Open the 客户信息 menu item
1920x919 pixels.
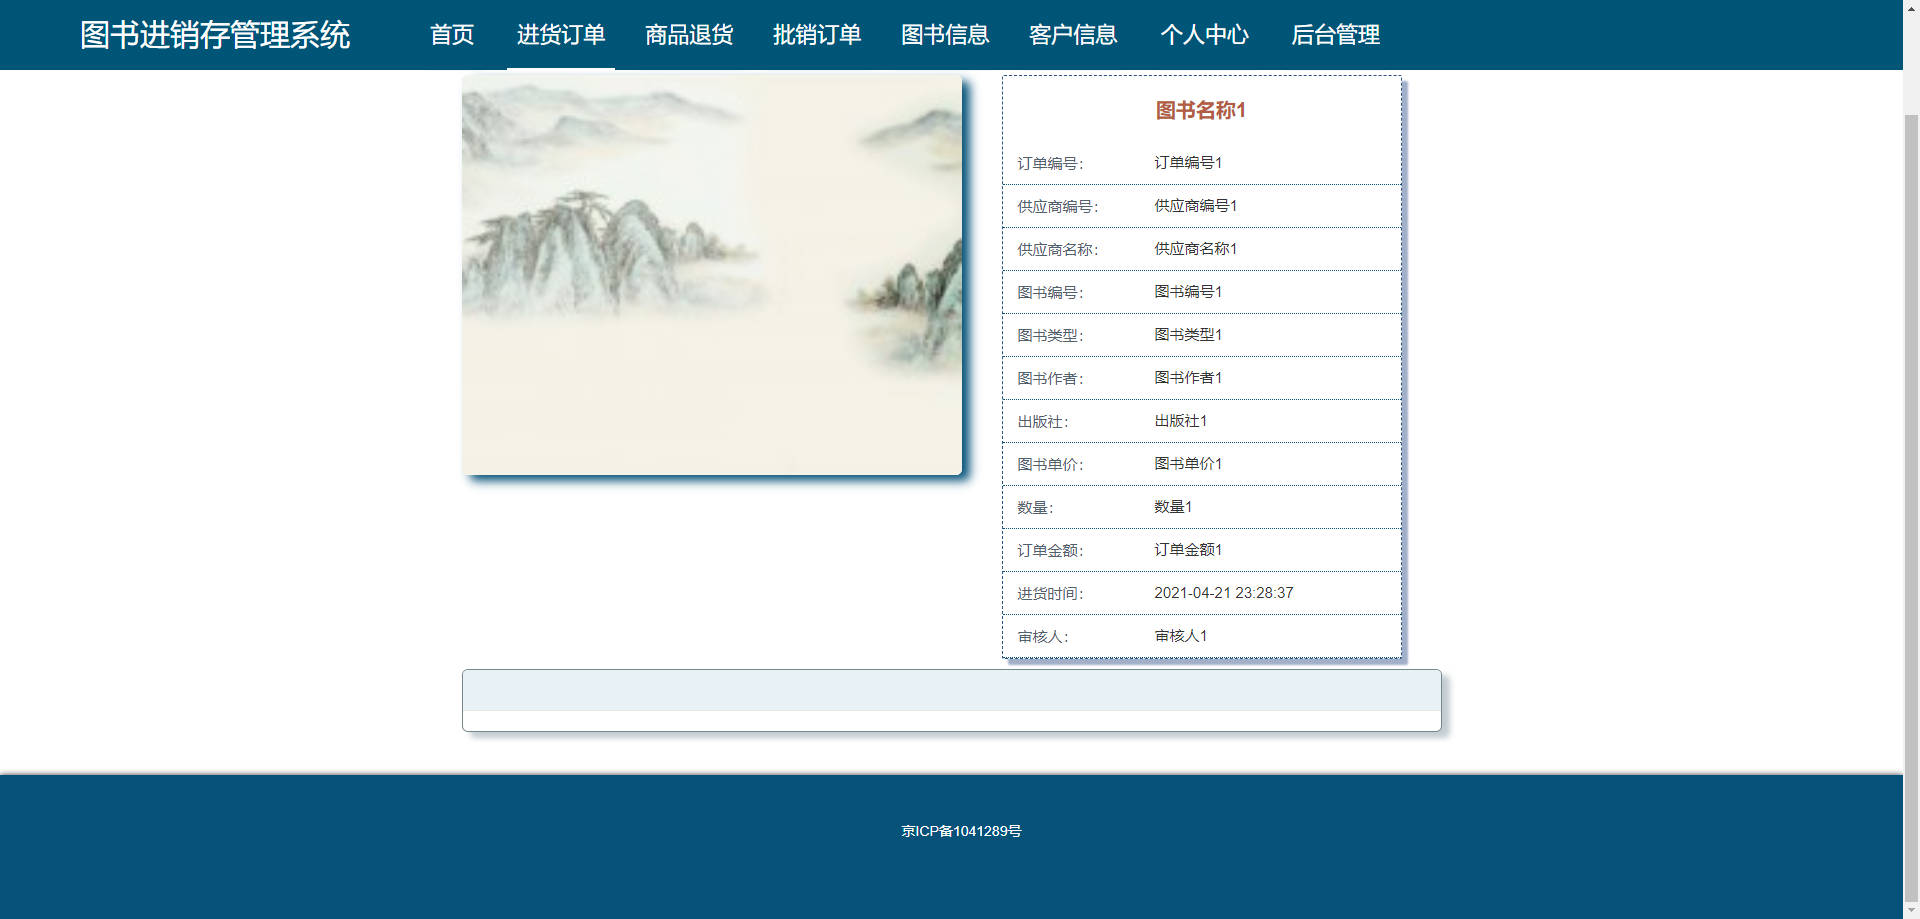coord(1073,35)
